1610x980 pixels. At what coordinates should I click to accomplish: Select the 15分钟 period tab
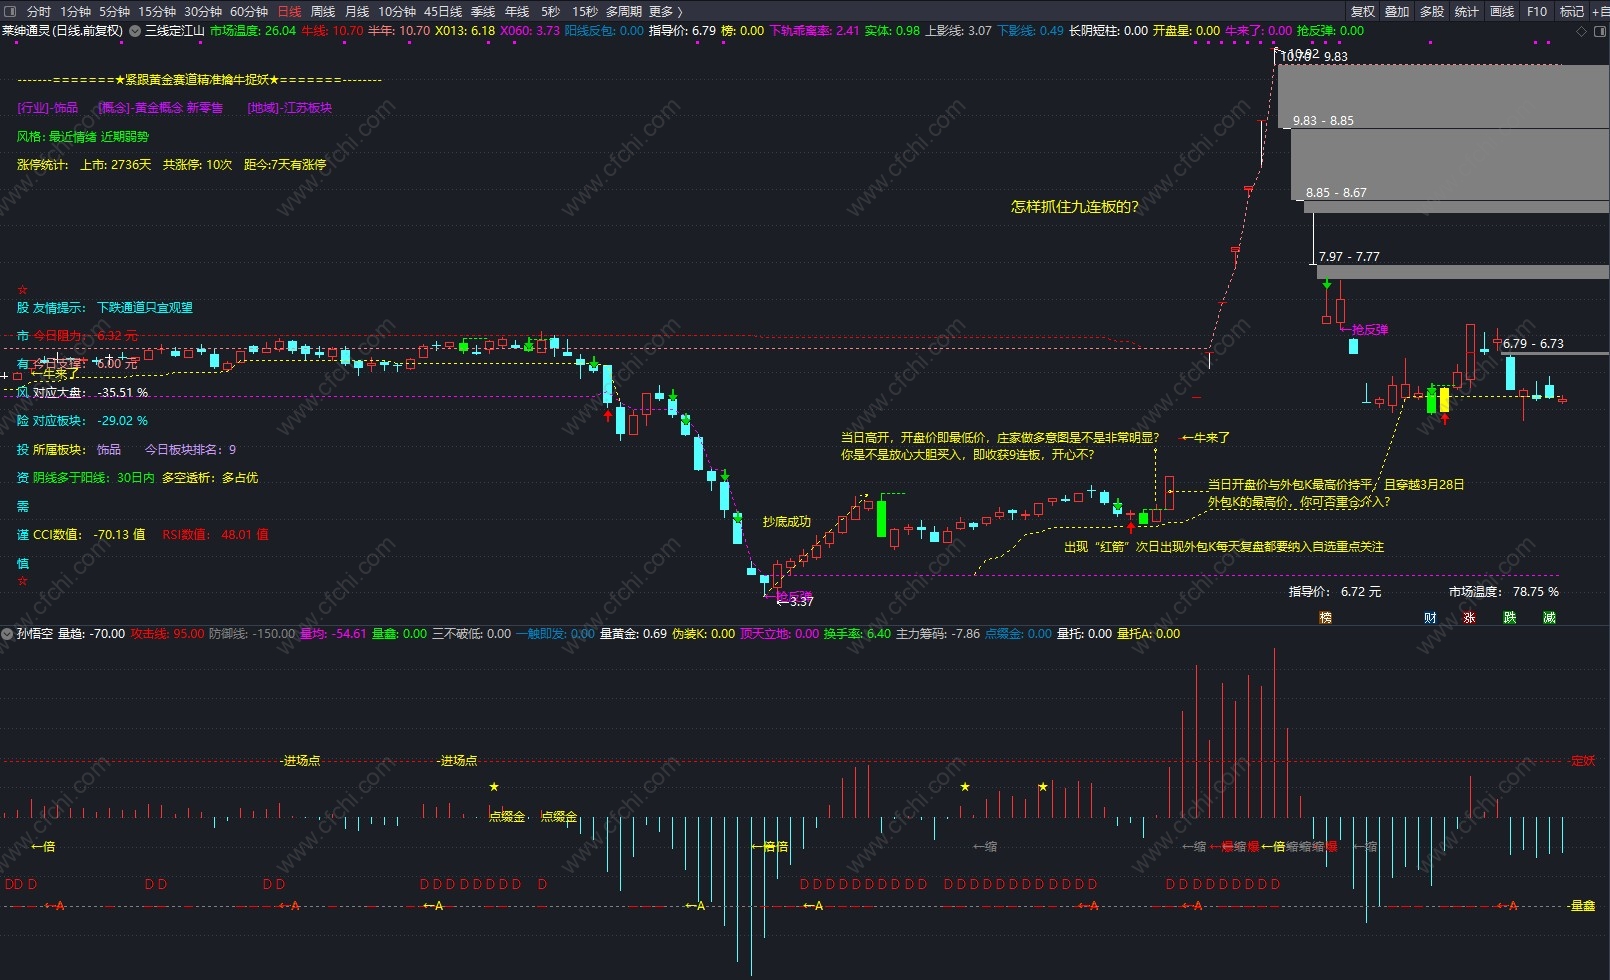[156, 11]
